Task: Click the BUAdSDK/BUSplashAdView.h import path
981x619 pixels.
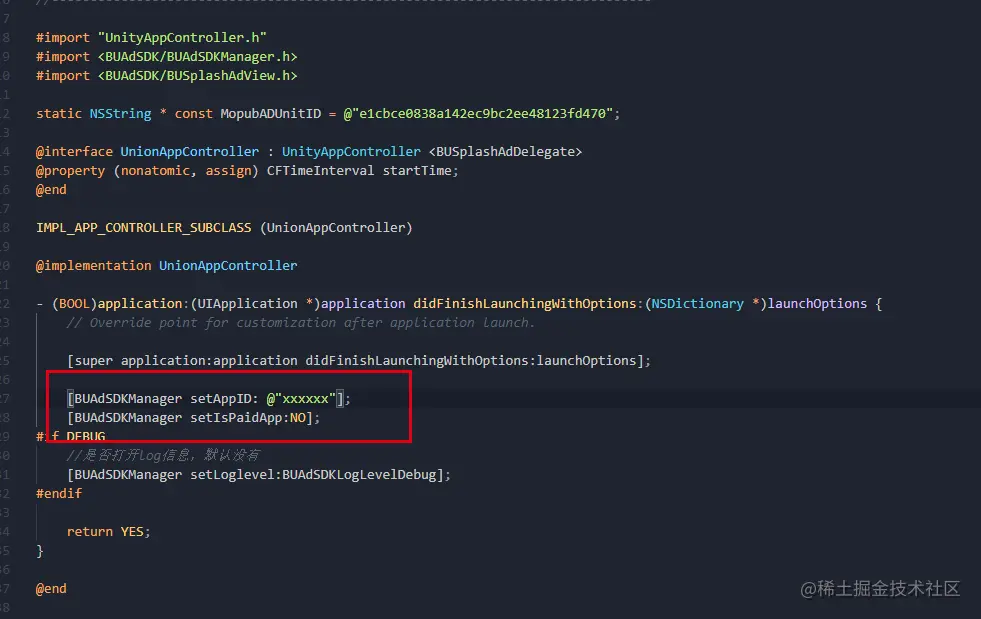Action: 197,76
